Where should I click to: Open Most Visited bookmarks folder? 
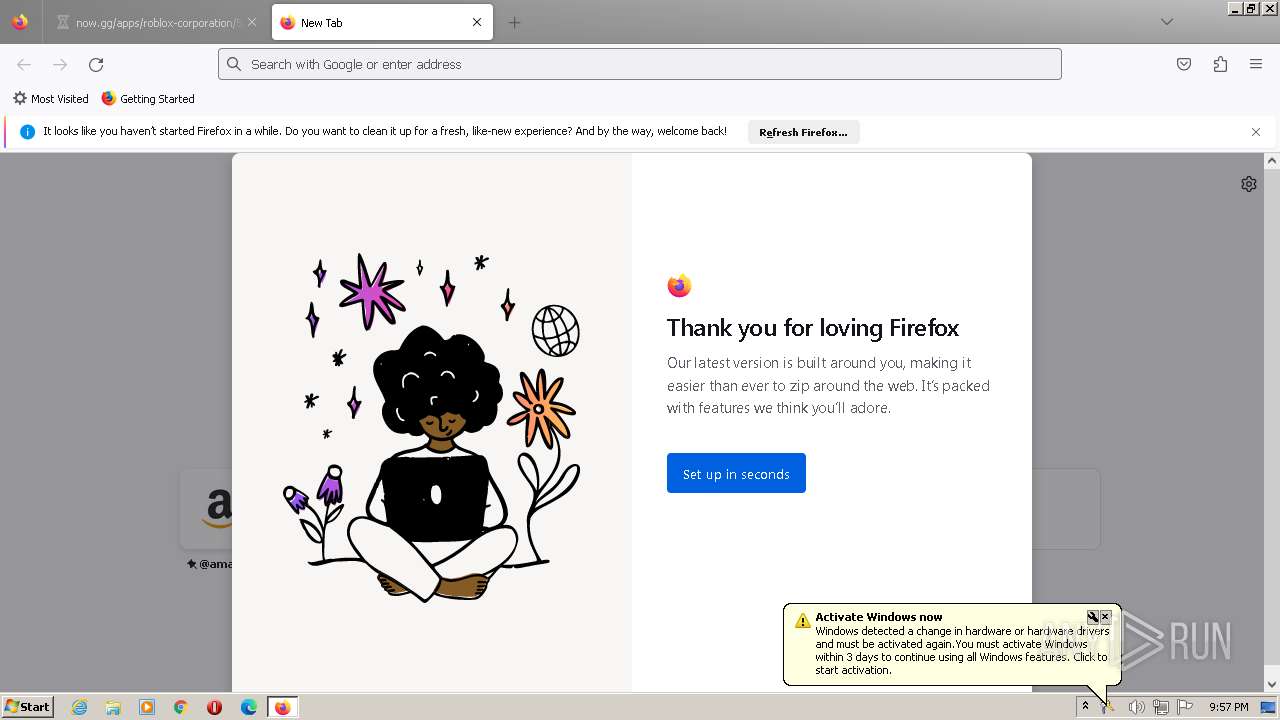coord(51,99)
